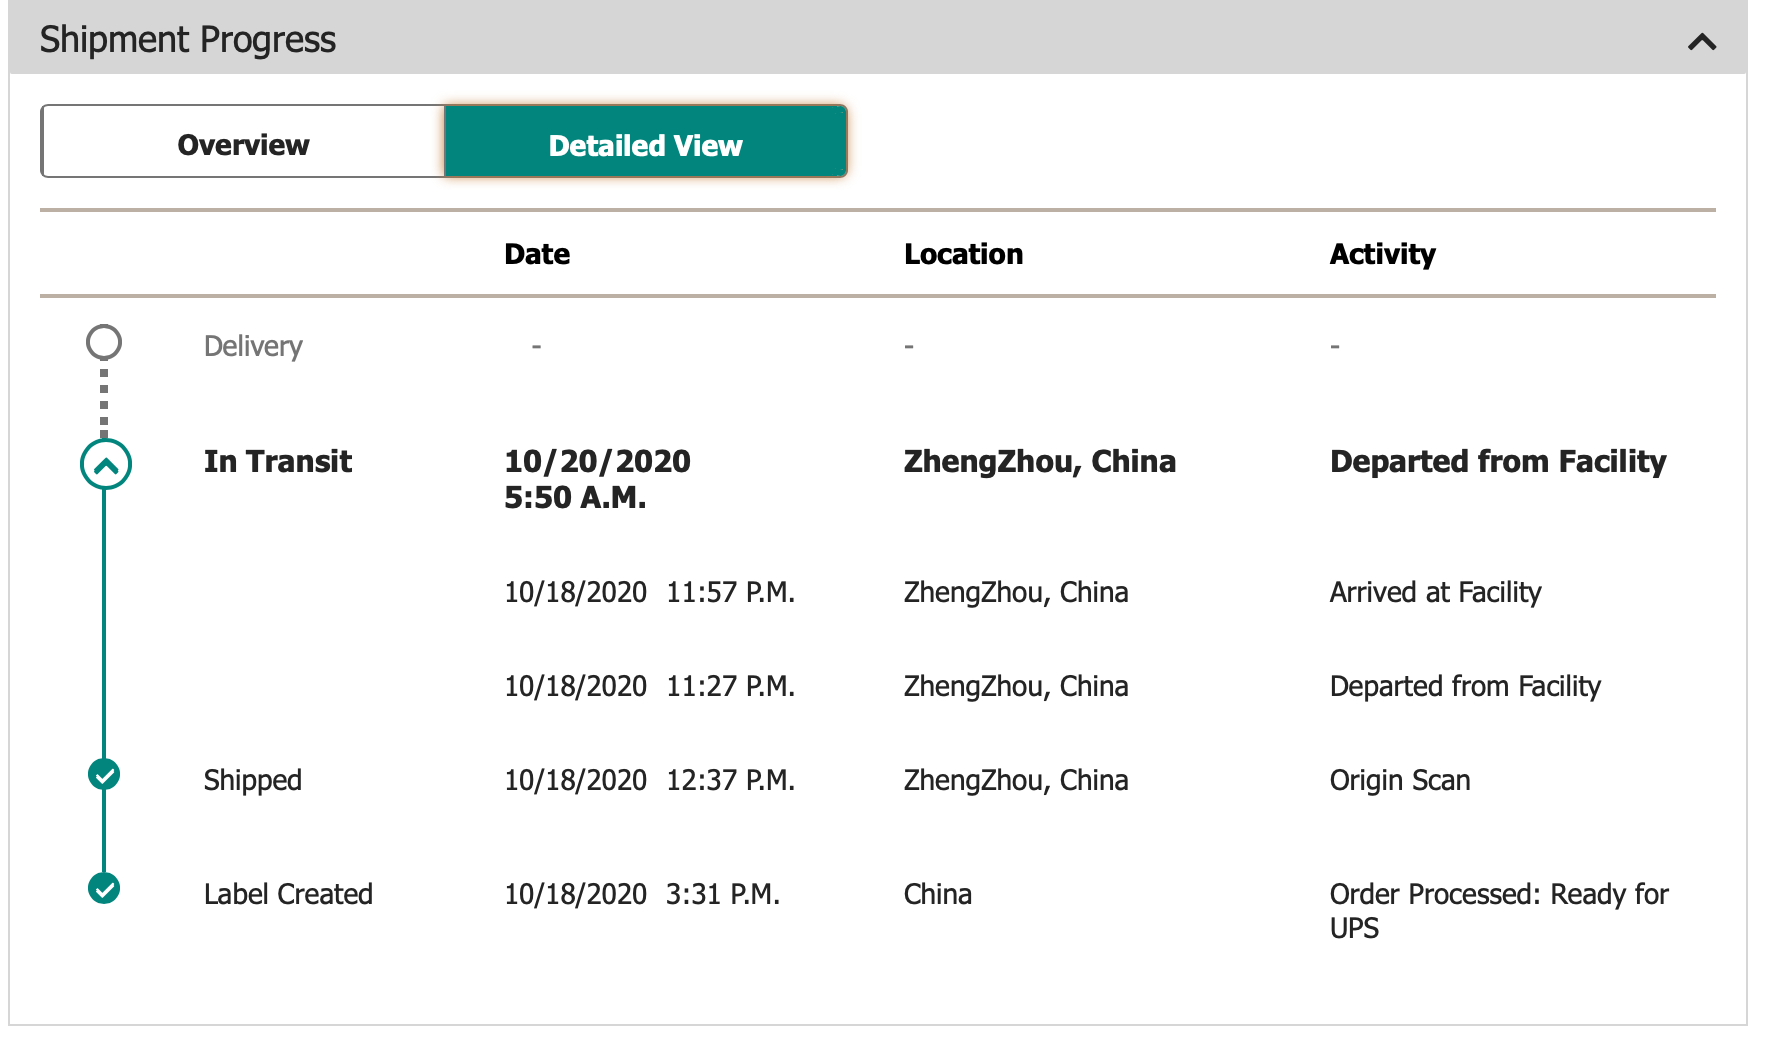Click the Activity column header
1790x1038 pixels.
click(1382, 254)
